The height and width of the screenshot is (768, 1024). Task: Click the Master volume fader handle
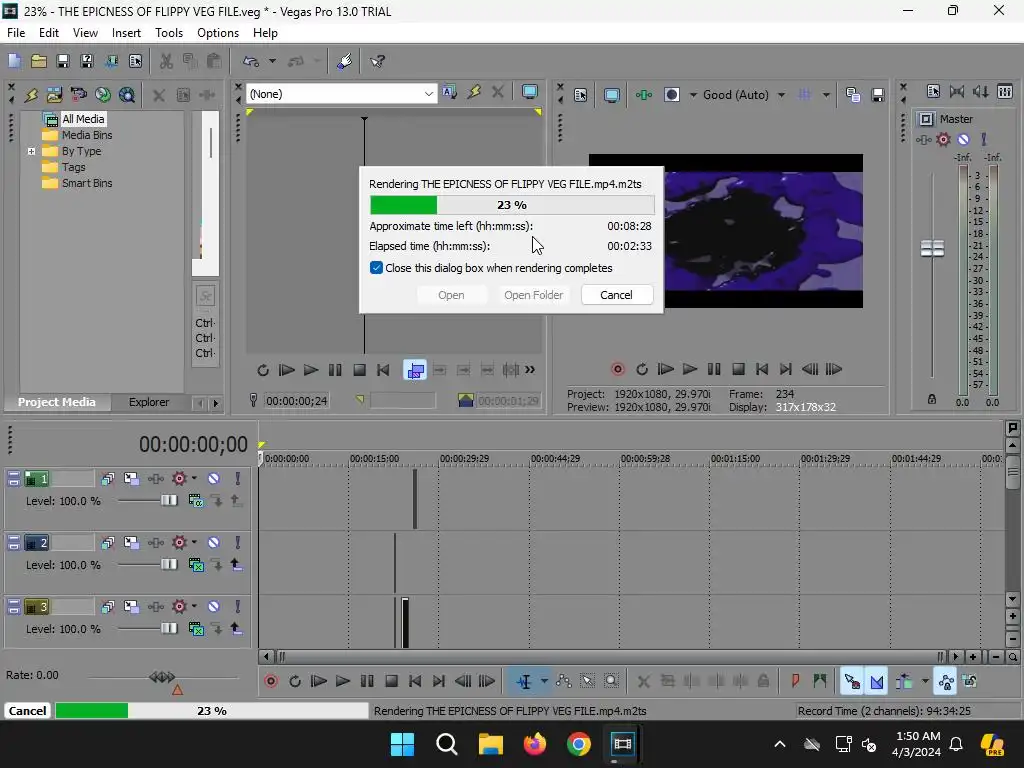[x=932, y=248]
